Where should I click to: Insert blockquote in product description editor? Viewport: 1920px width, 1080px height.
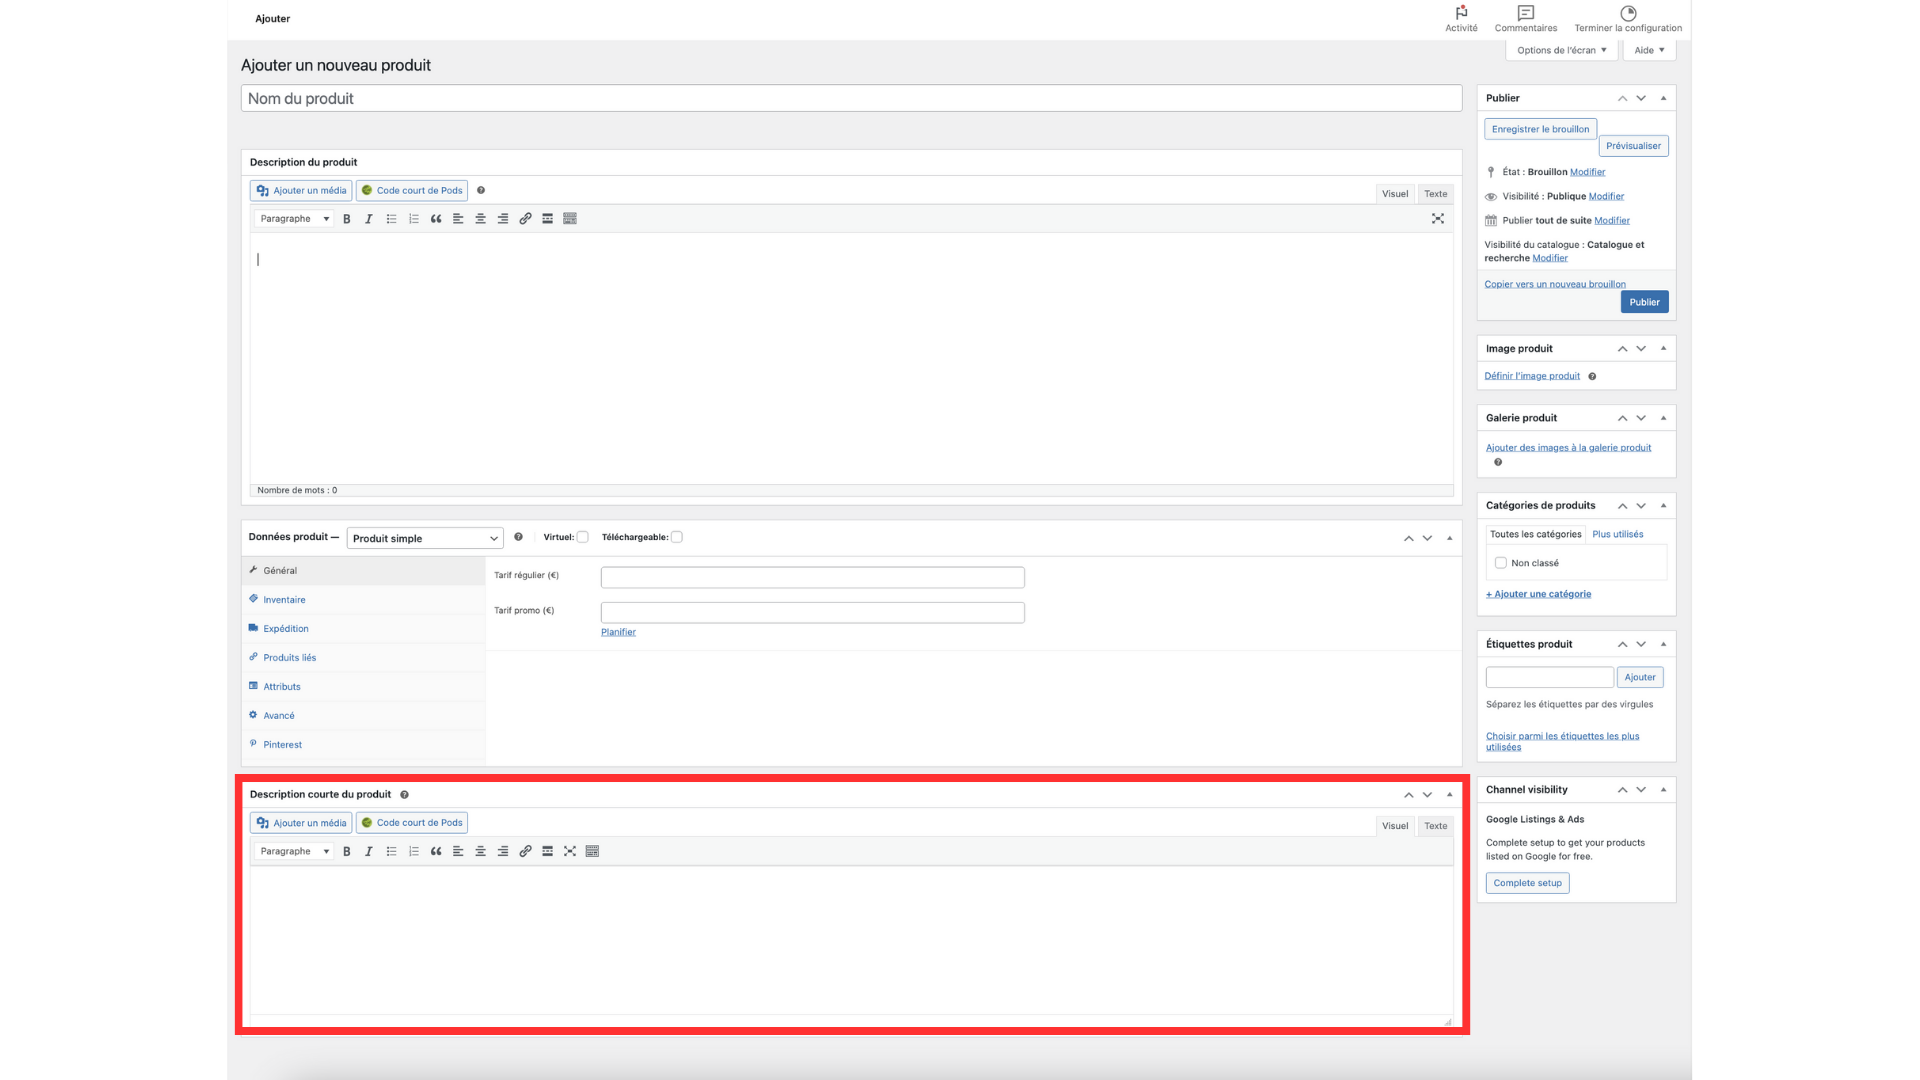pos(436,219)
